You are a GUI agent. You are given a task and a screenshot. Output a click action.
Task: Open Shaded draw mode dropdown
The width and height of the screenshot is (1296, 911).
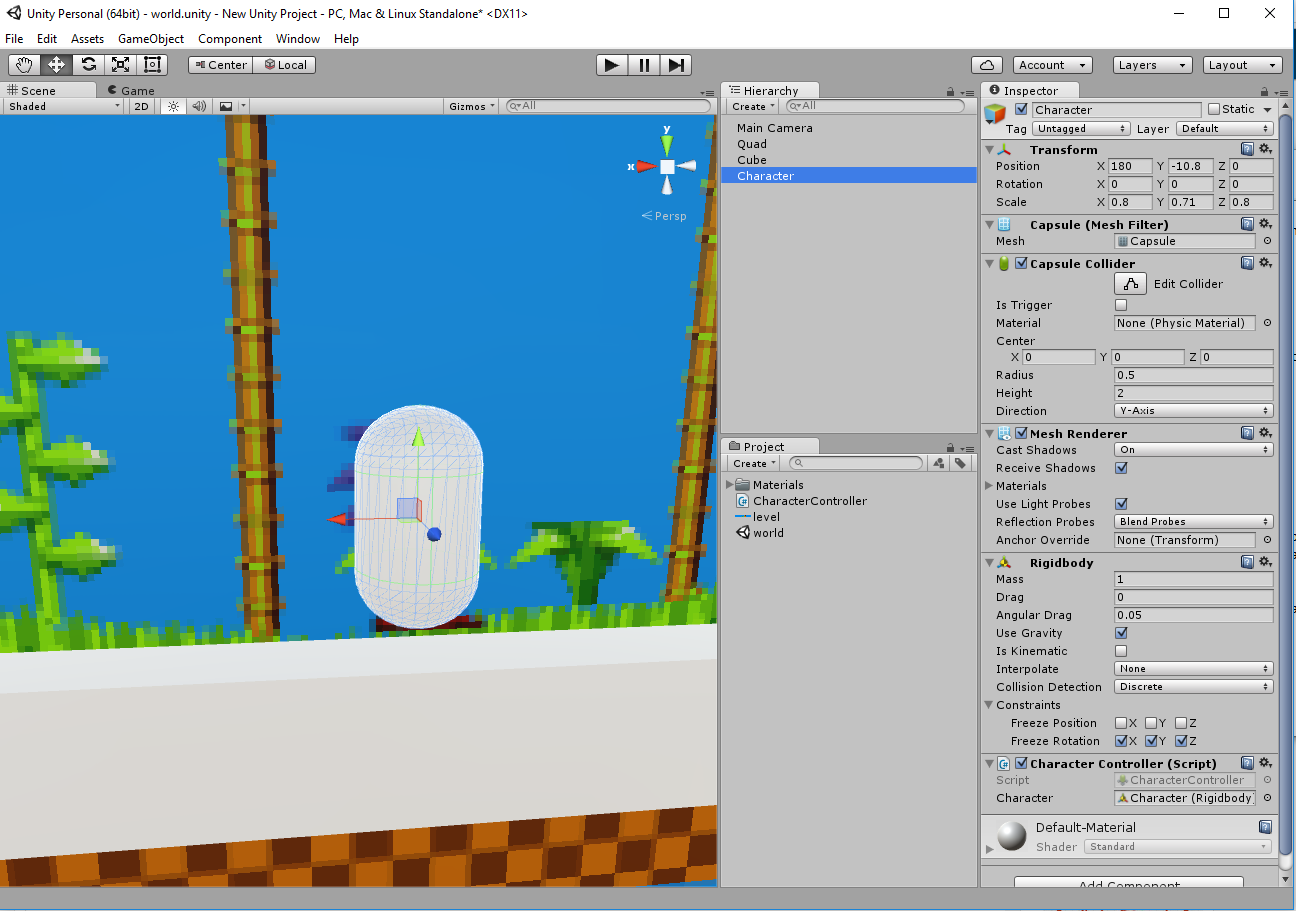(x=63, y=106)
